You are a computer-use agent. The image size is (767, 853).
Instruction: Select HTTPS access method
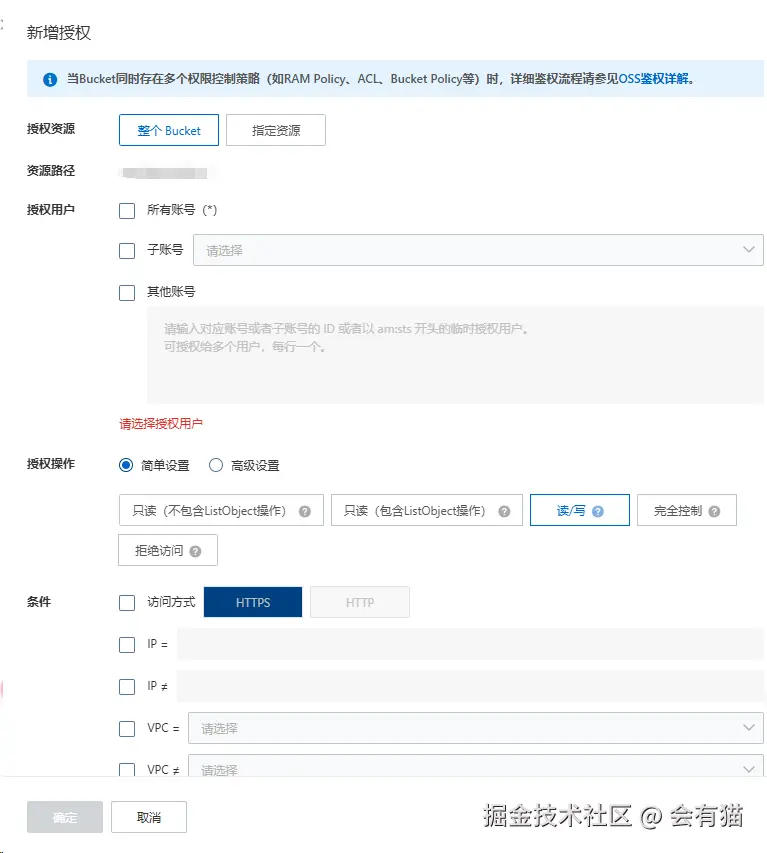(253, 602)
